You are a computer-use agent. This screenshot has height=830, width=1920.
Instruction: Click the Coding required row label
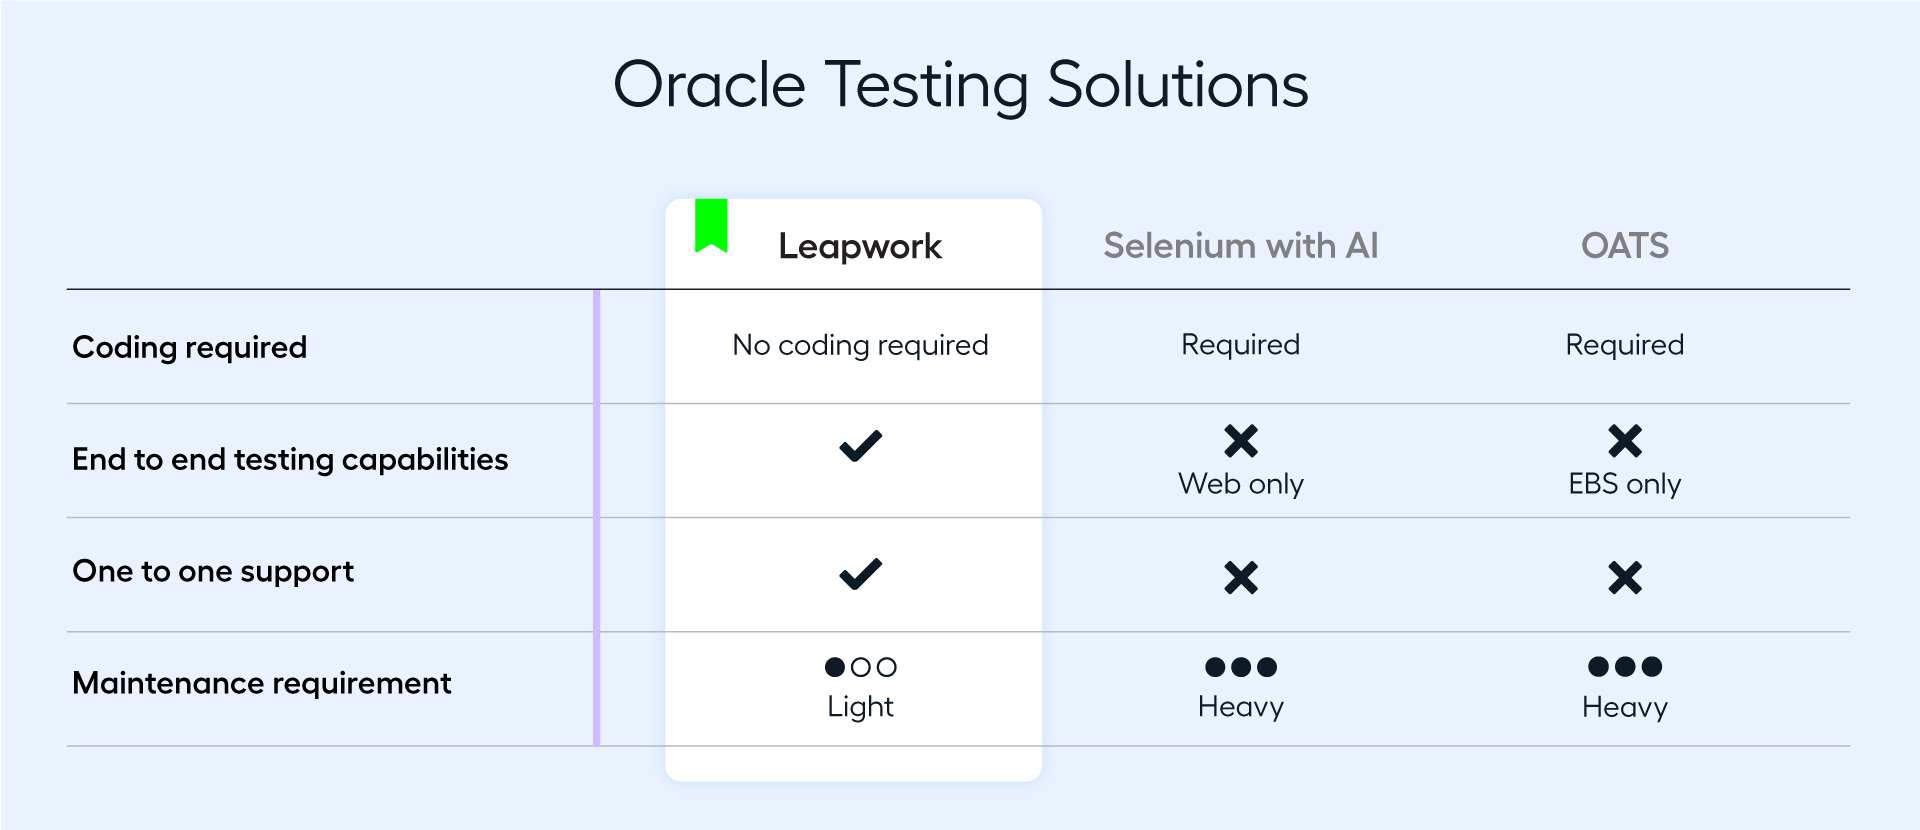pos(190,347)
